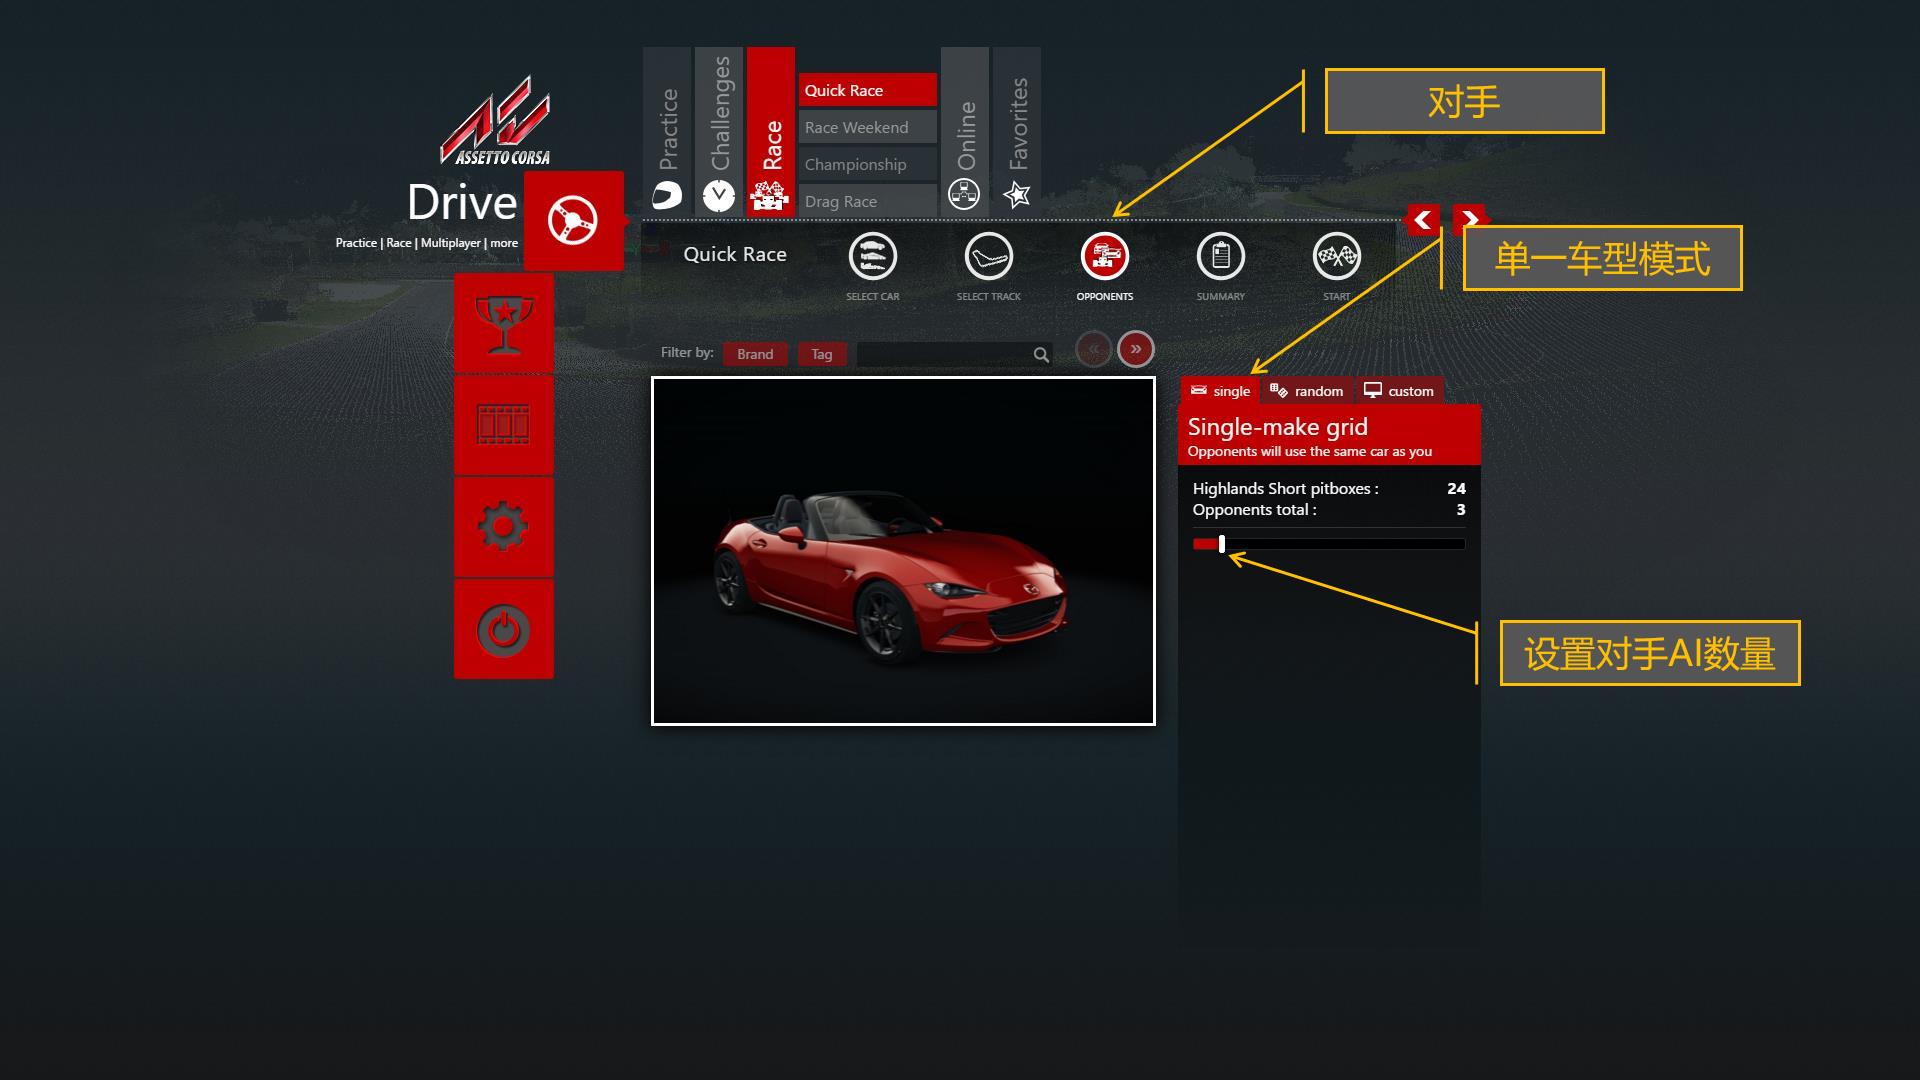The width and height of the screenshot is (1920, 1080).
Task: Switch to custom grid tab
Action: pyautogui.click(x=1399, y=391)
